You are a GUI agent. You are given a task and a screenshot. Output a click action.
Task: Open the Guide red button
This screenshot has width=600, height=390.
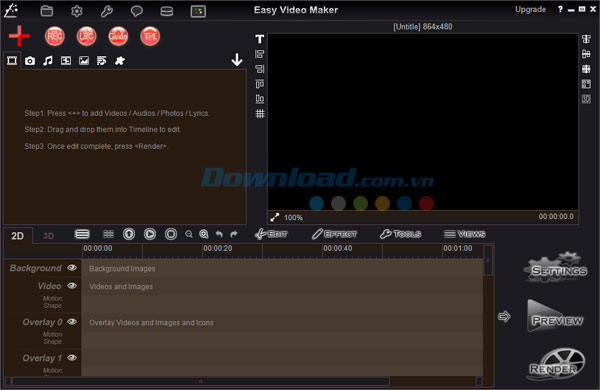(118, 36)
